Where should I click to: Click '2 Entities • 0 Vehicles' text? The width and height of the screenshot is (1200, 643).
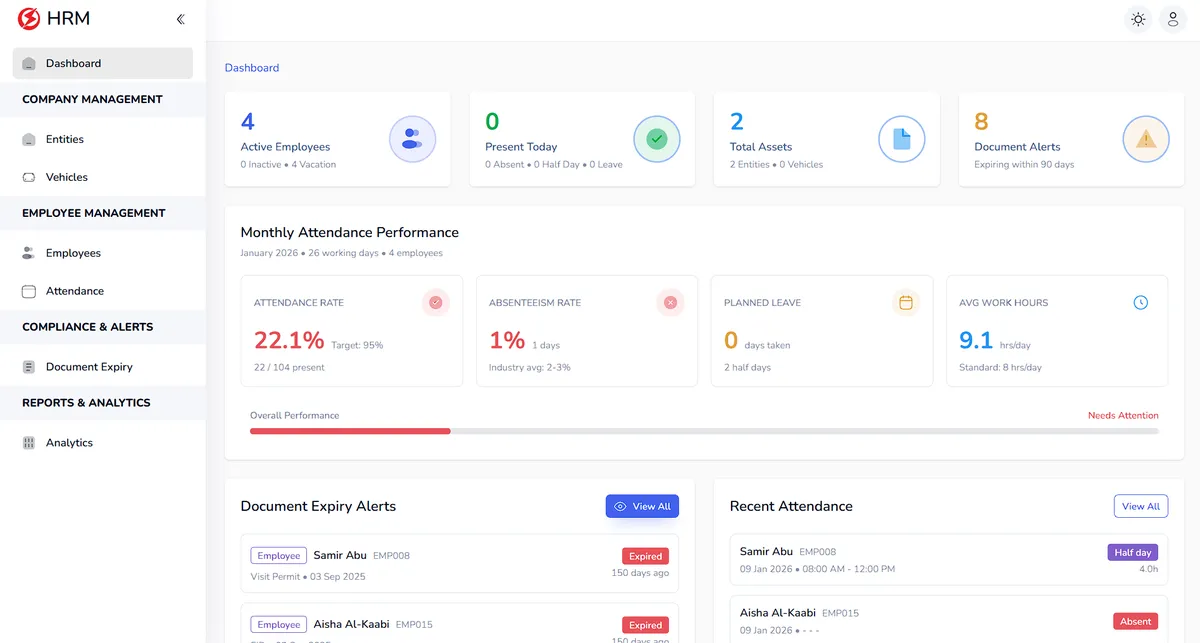776,164
